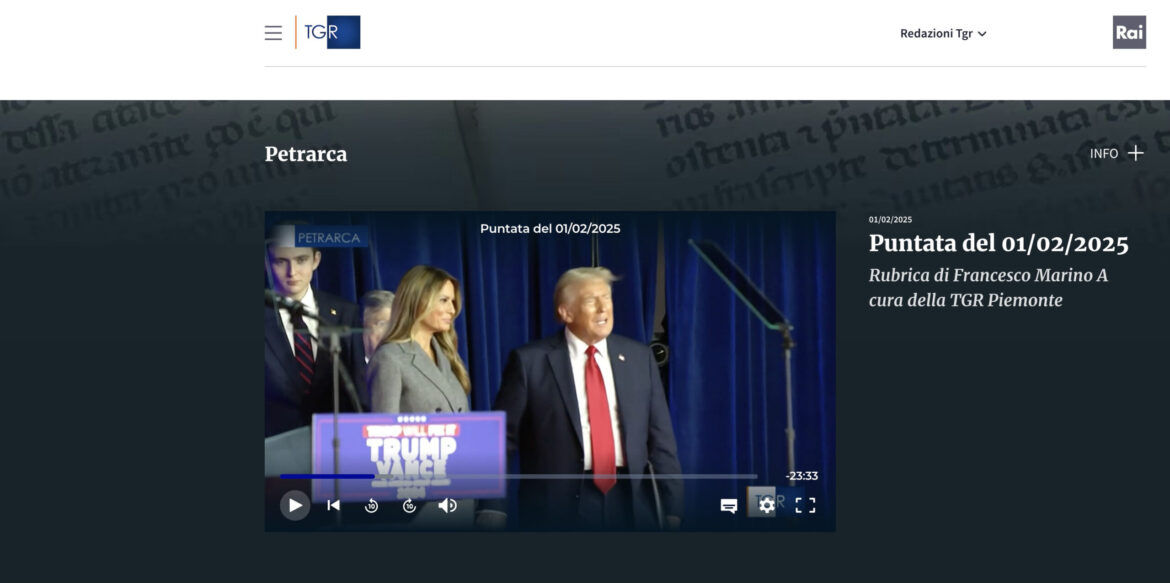The image size is (1170, 583).
Task: Expand the Redazioni Tgr dropdown
Action: (x=942, y=33)
